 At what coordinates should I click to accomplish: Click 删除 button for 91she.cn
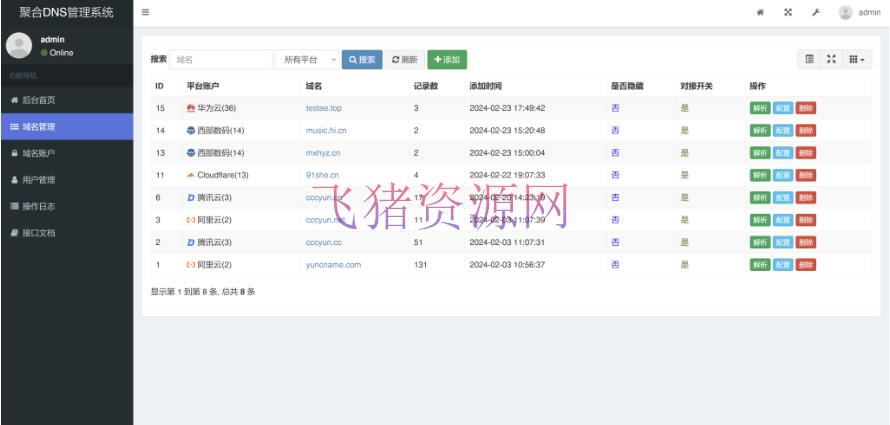coord(805,175)
